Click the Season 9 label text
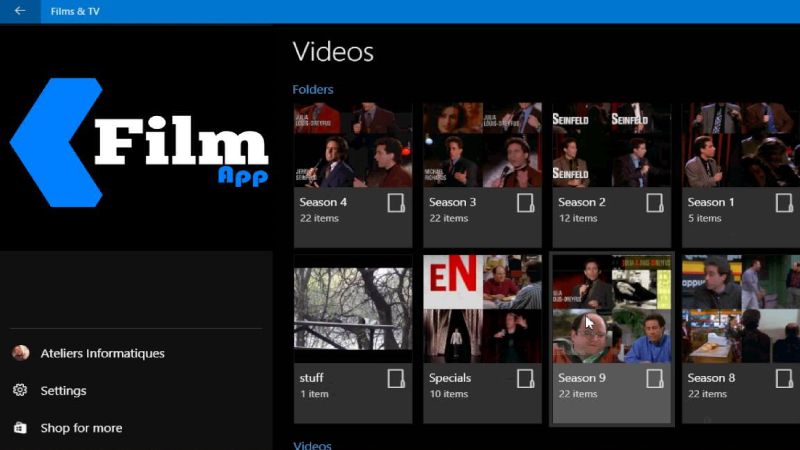 click(582, 378)
